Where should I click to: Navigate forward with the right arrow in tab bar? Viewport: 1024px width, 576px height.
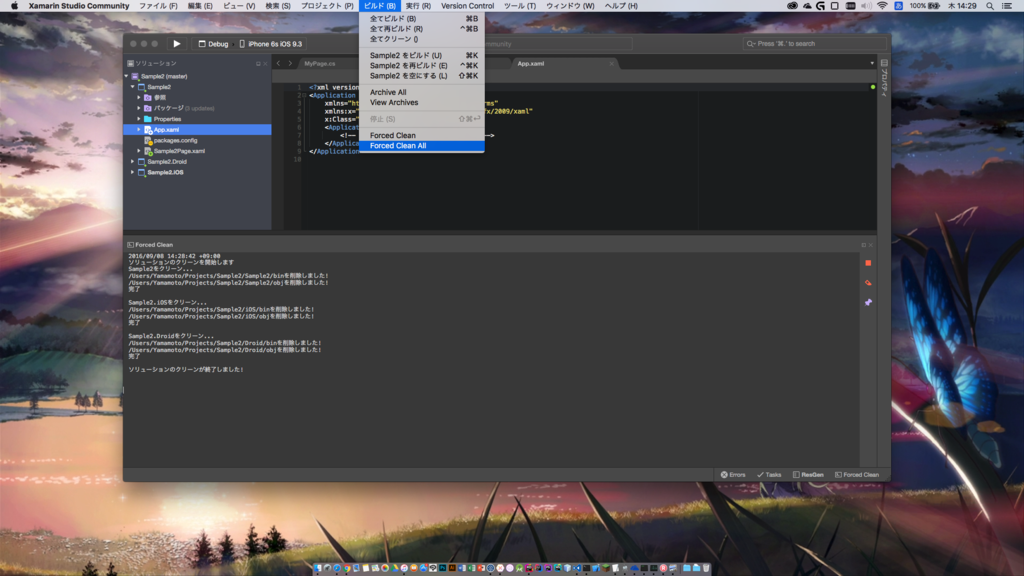coord(291,63)
